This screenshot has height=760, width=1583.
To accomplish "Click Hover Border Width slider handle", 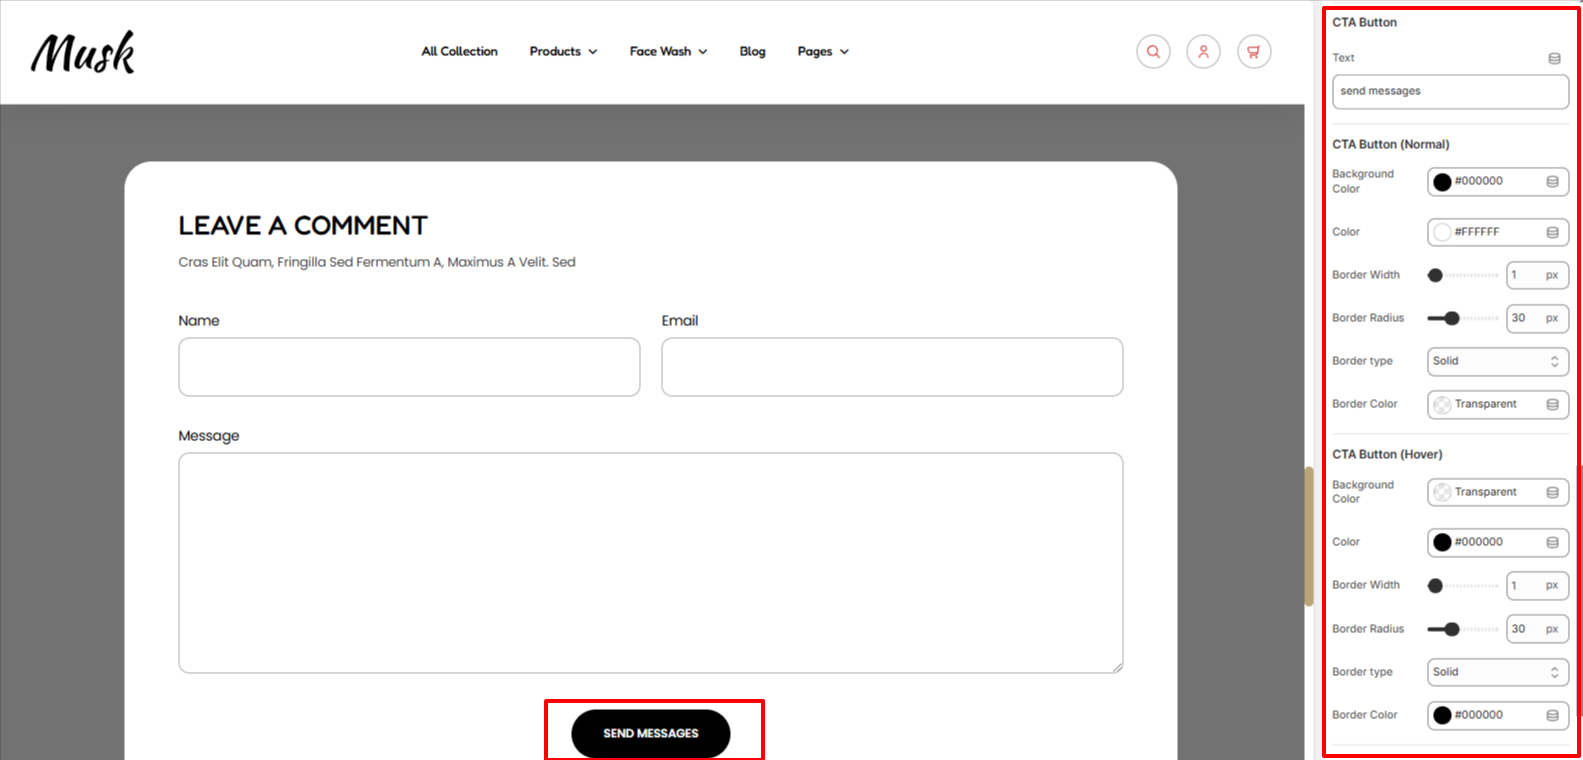I will (1435, 586).
